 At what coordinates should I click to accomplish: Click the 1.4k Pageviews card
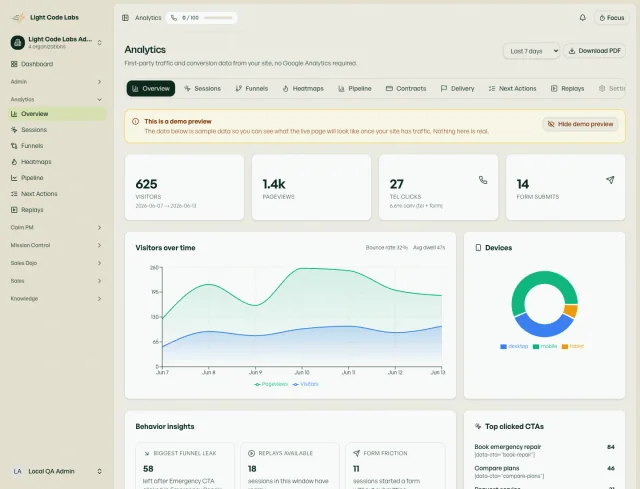click(311, 187)
